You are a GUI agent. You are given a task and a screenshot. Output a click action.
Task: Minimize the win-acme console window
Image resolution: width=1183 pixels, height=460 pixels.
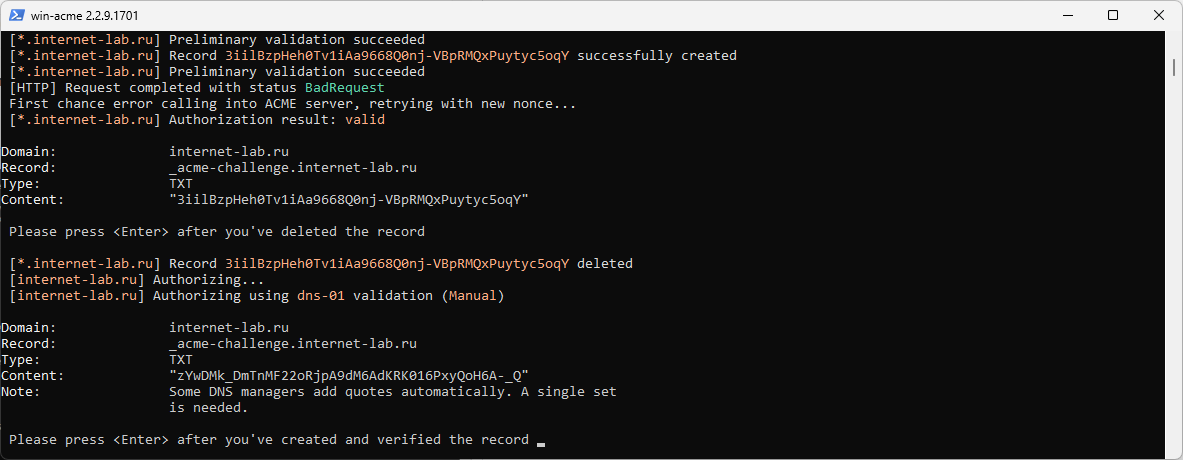[1067, 15]
